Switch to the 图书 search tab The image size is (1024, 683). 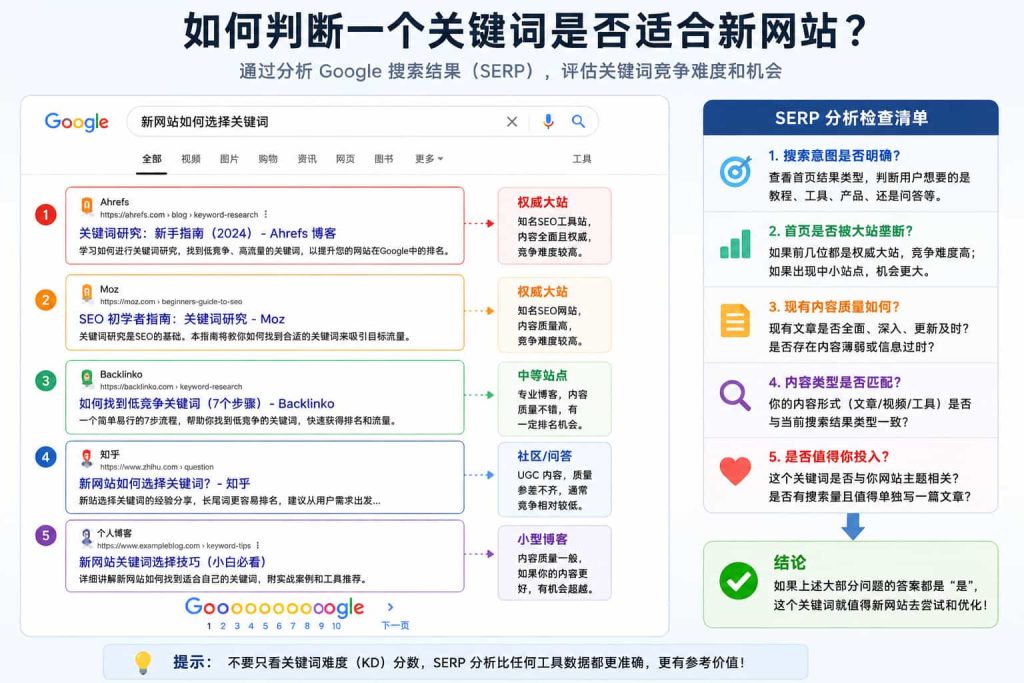pyautogui.click(x=384, y=159)
